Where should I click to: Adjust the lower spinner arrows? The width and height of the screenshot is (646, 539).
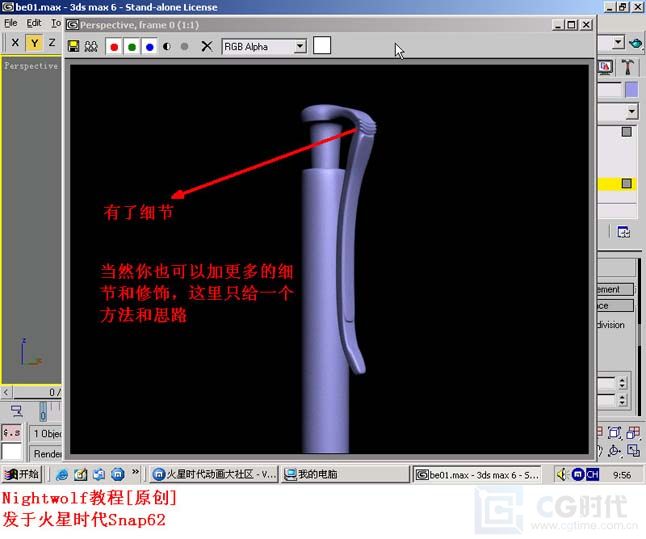coord(622,400)
